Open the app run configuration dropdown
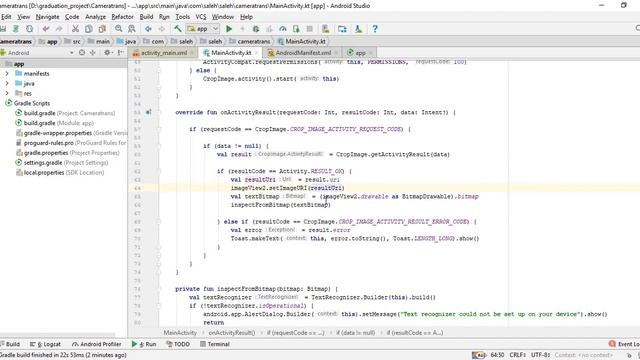 point(203,29)
